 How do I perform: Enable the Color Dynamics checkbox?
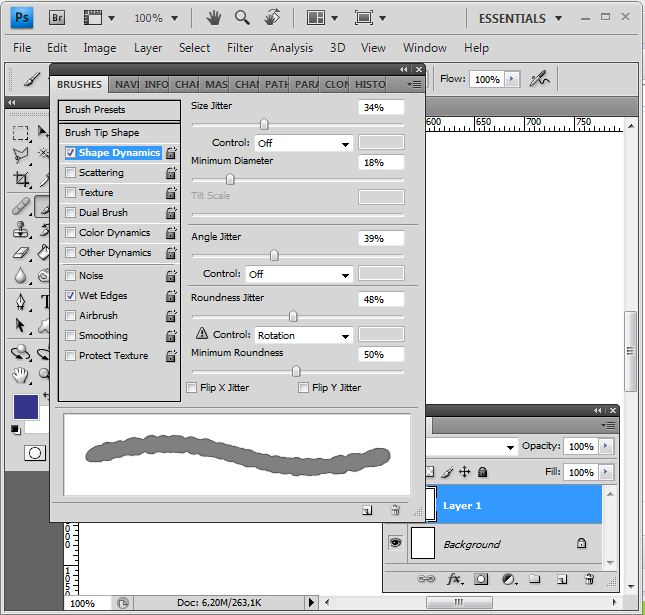coord(70,232)
